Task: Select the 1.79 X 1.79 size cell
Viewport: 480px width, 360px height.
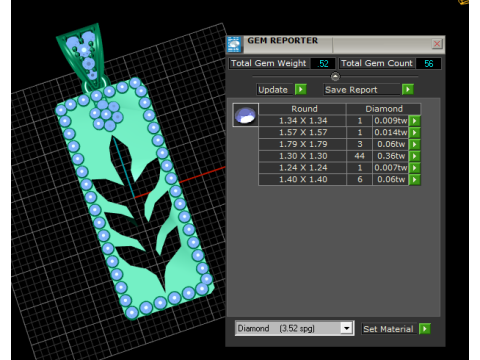Action: click(303, 144)
